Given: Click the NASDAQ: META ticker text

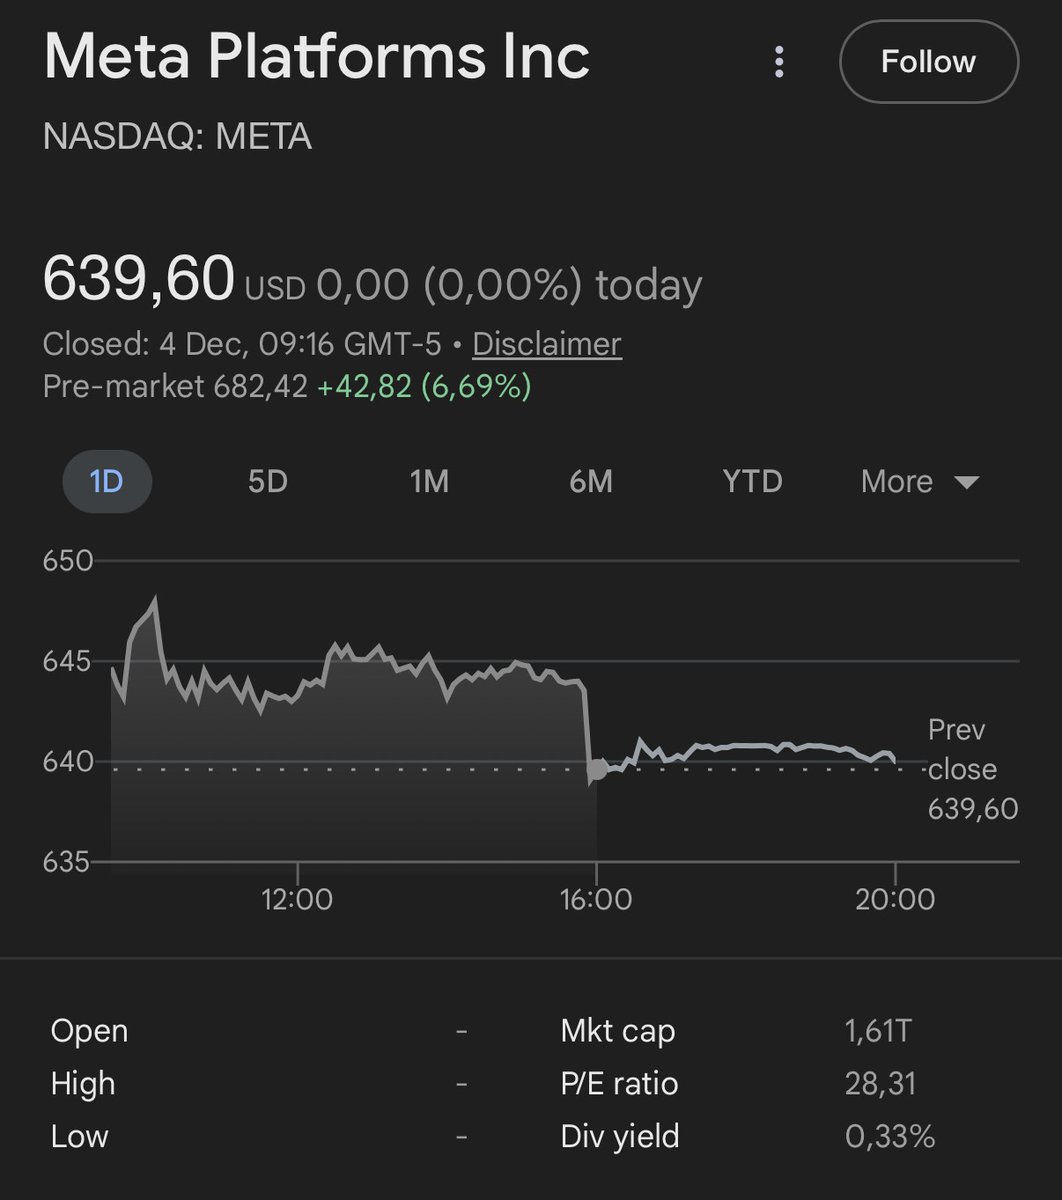Looking at the screenshot, I should tap(177, 136).
